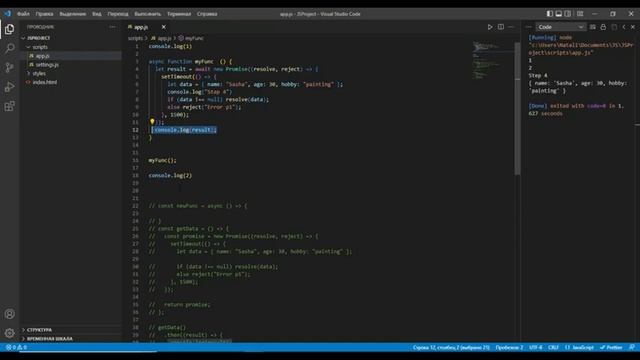
Task: Open the output panel ellipsis menu
Action: [x=528, y=27]
